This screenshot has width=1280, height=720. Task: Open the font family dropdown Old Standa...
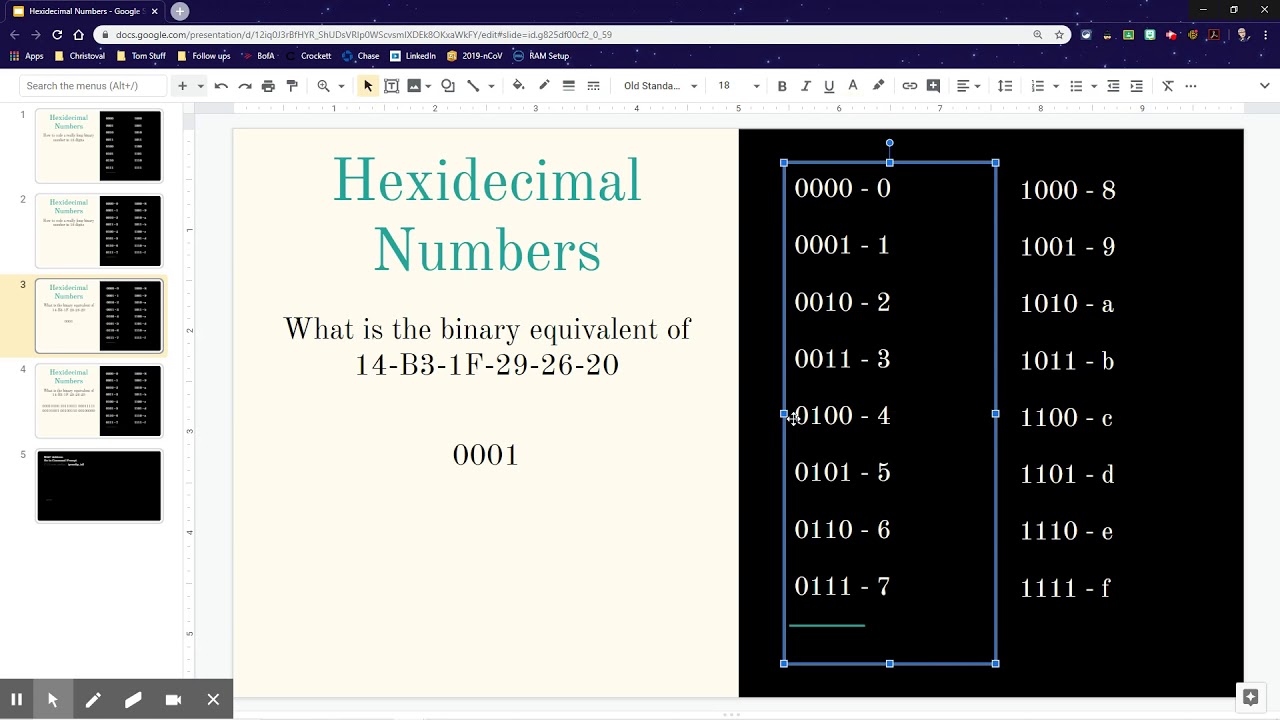pyautogui.click(x=660, y=86)
